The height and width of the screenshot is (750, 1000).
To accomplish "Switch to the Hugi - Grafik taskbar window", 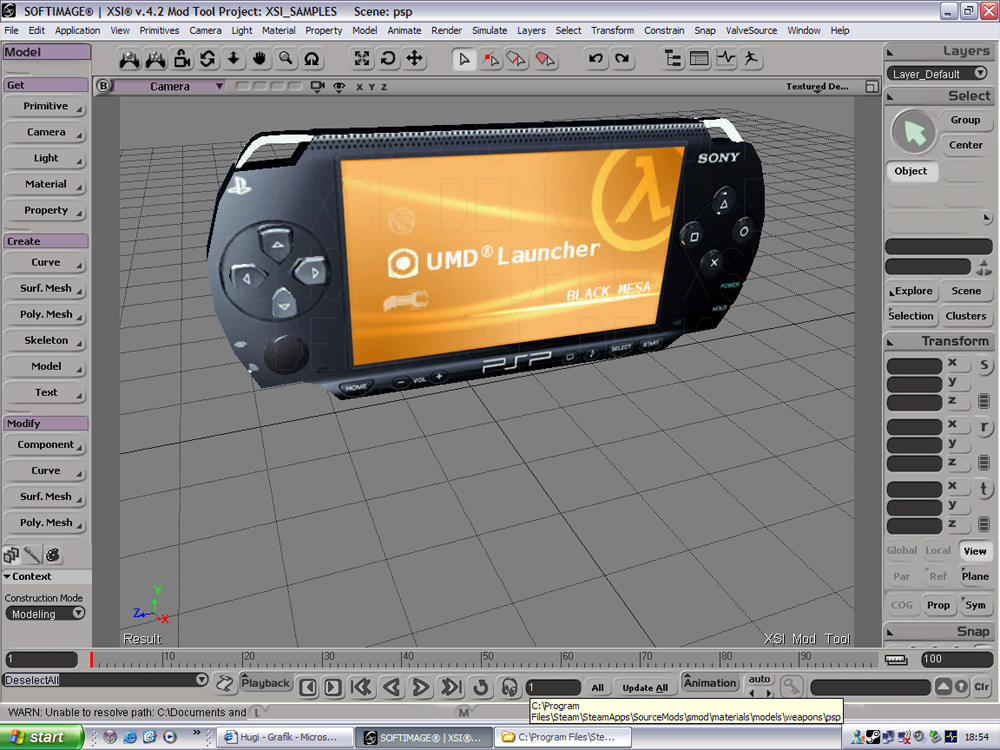I will 286,737.
